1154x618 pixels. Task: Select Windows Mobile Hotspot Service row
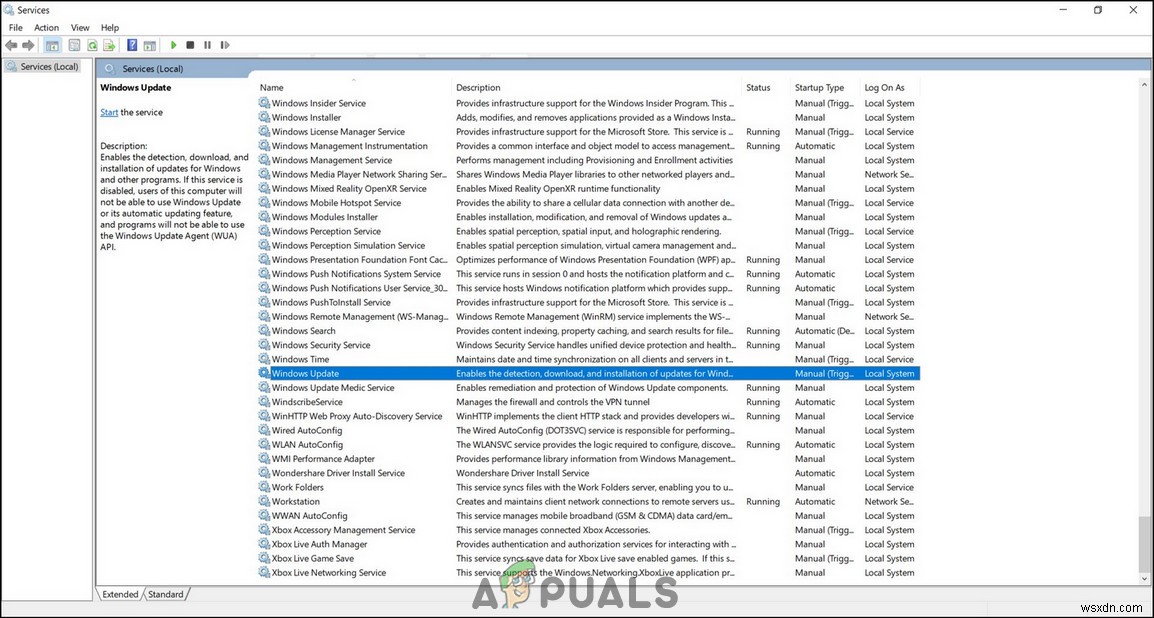(x=589, y=202)
